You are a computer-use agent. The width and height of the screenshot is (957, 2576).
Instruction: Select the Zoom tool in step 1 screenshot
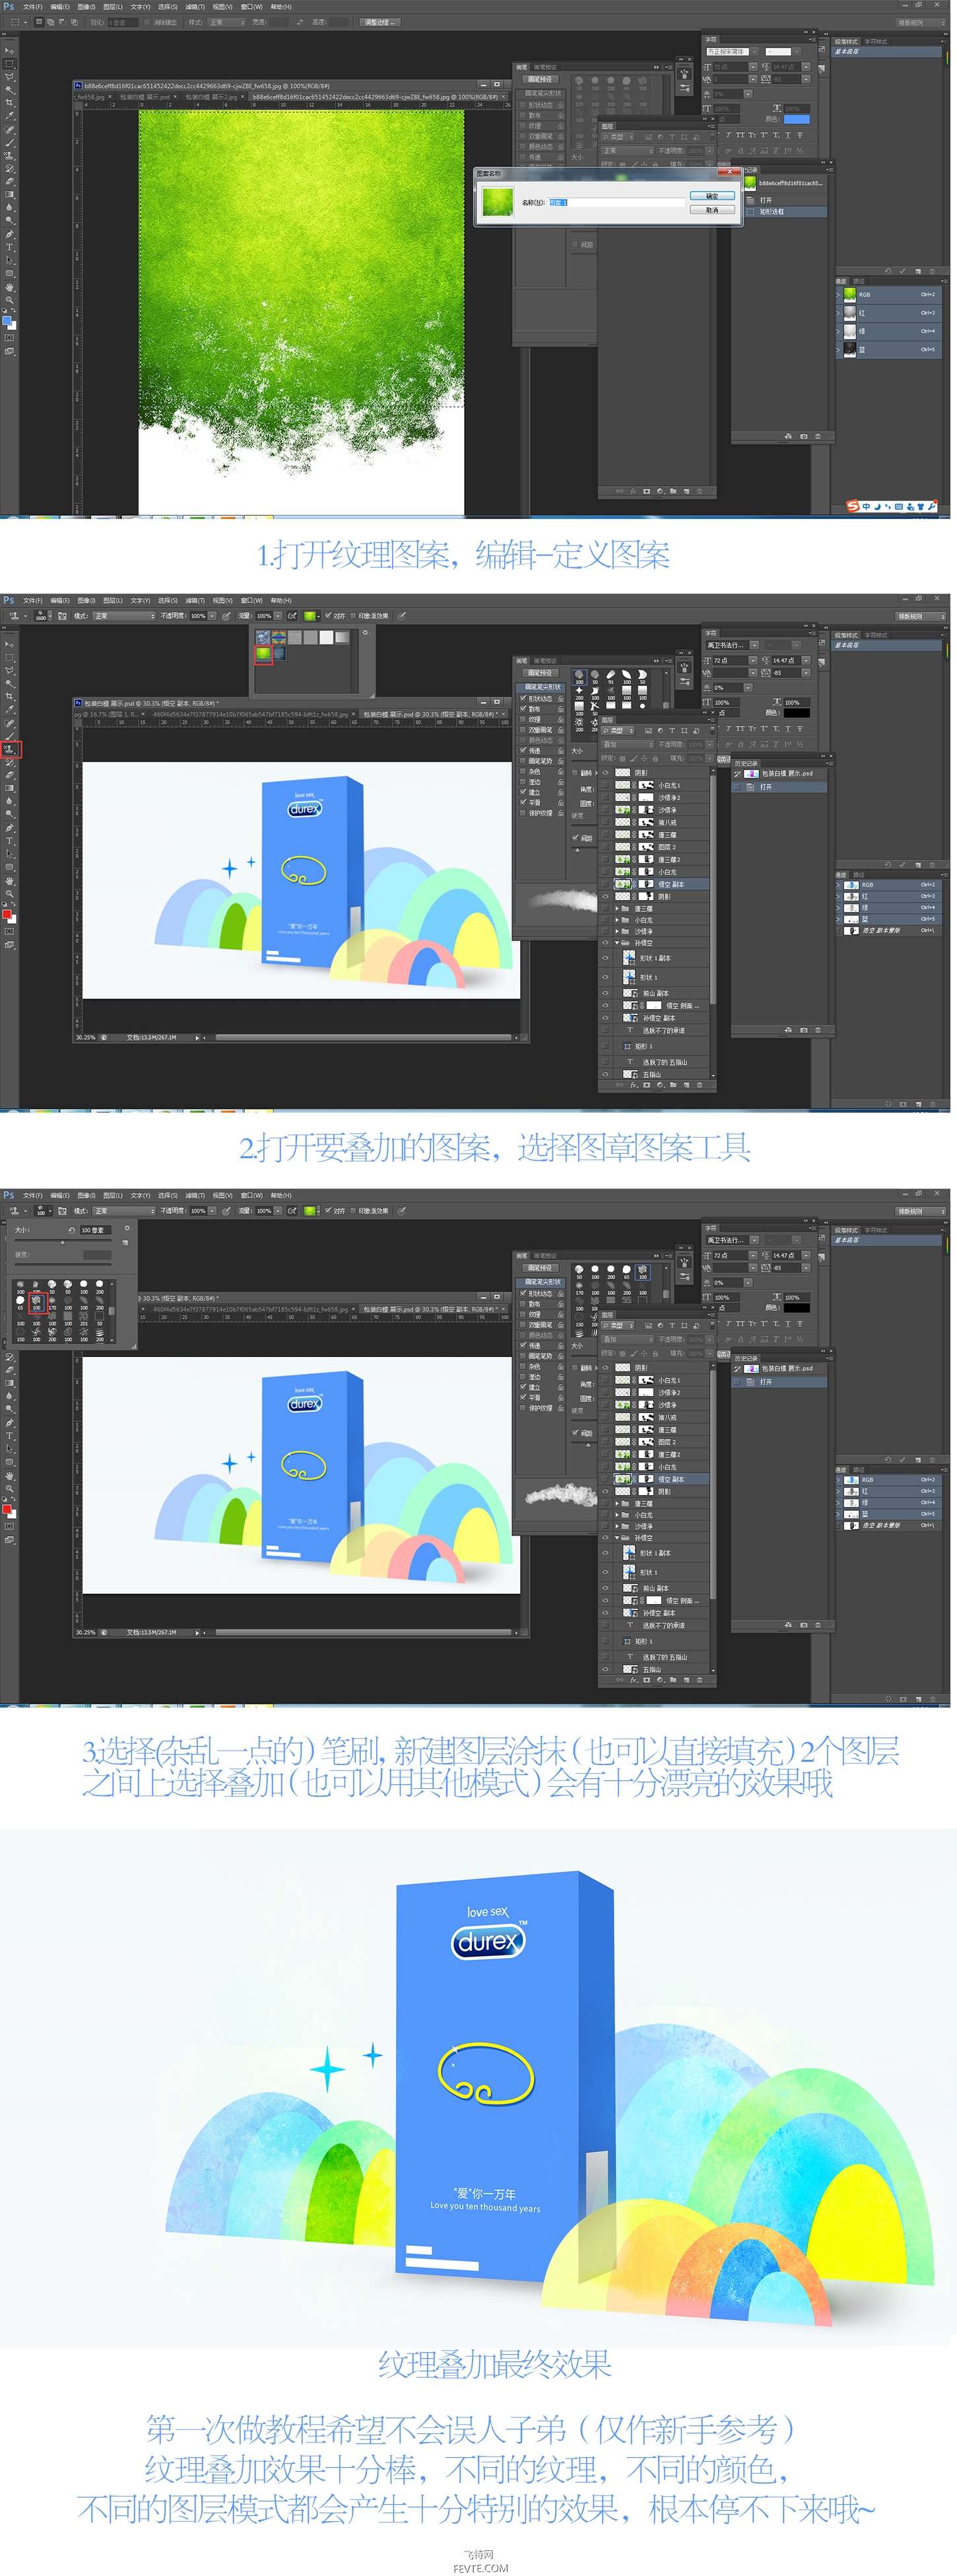coord(9,299)
